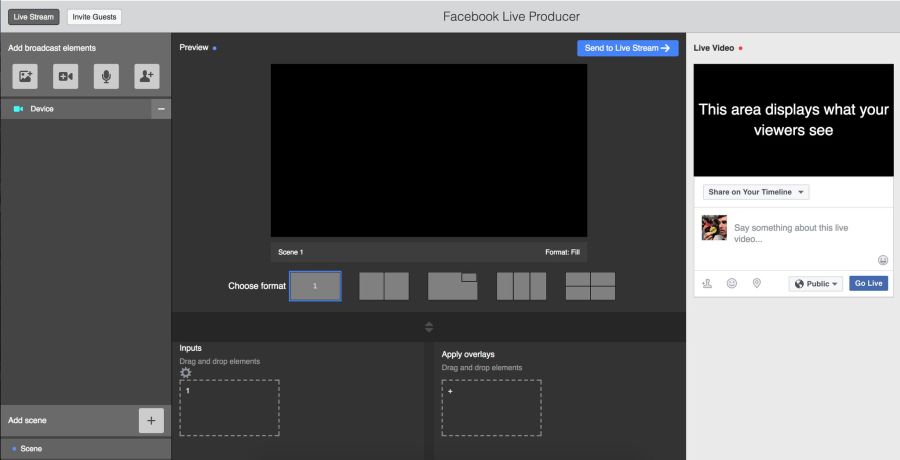Click the Scene 1 label under preview
Viewport: 900px width, 460px height.
(x=290, y=252)
